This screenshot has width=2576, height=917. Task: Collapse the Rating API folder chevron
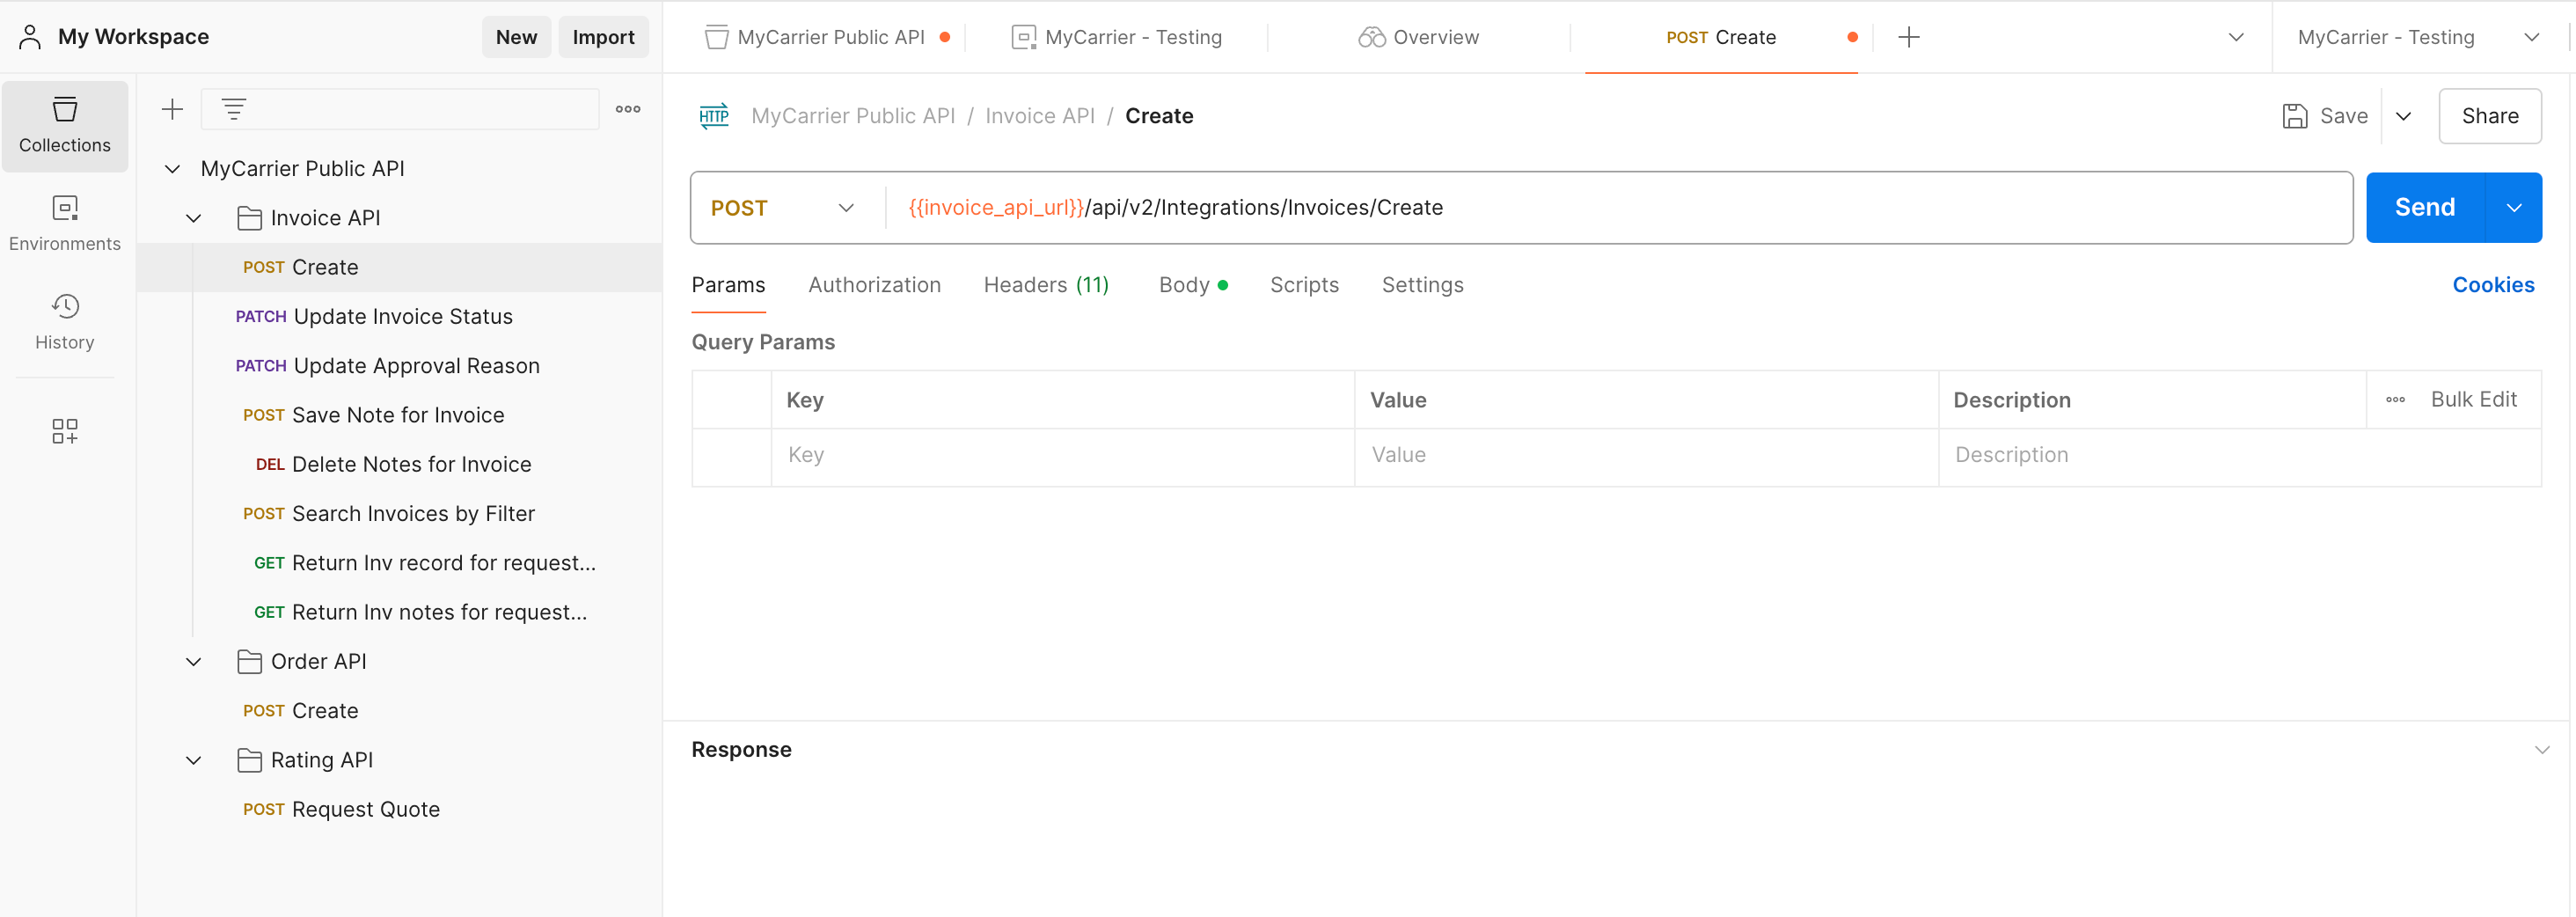point(194,760)
